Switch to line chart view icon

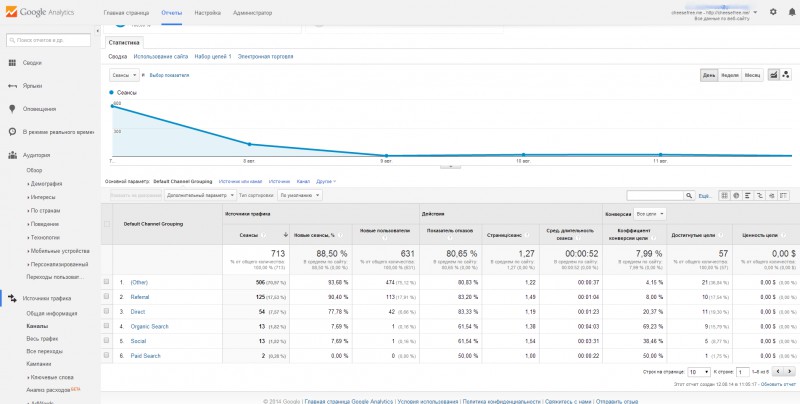click(773, 75)
